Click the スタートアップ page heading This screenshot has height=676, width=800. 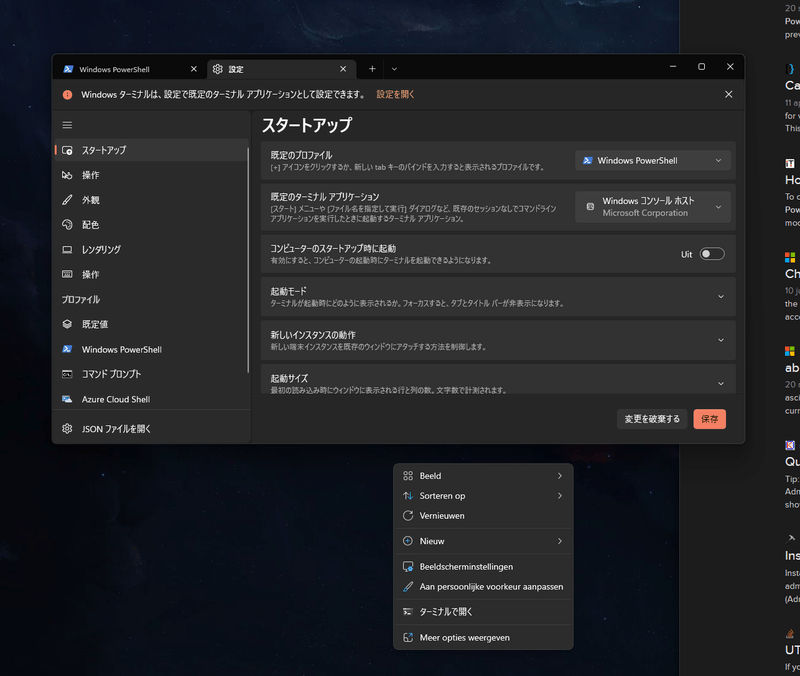point(307,125)
